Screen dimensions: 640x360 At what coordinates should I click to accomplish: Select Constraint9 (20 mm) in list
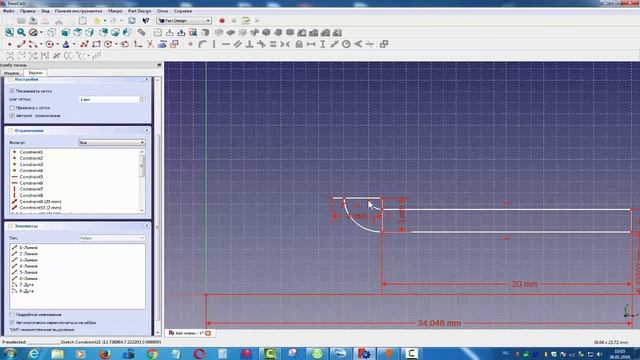click(40, 202)
